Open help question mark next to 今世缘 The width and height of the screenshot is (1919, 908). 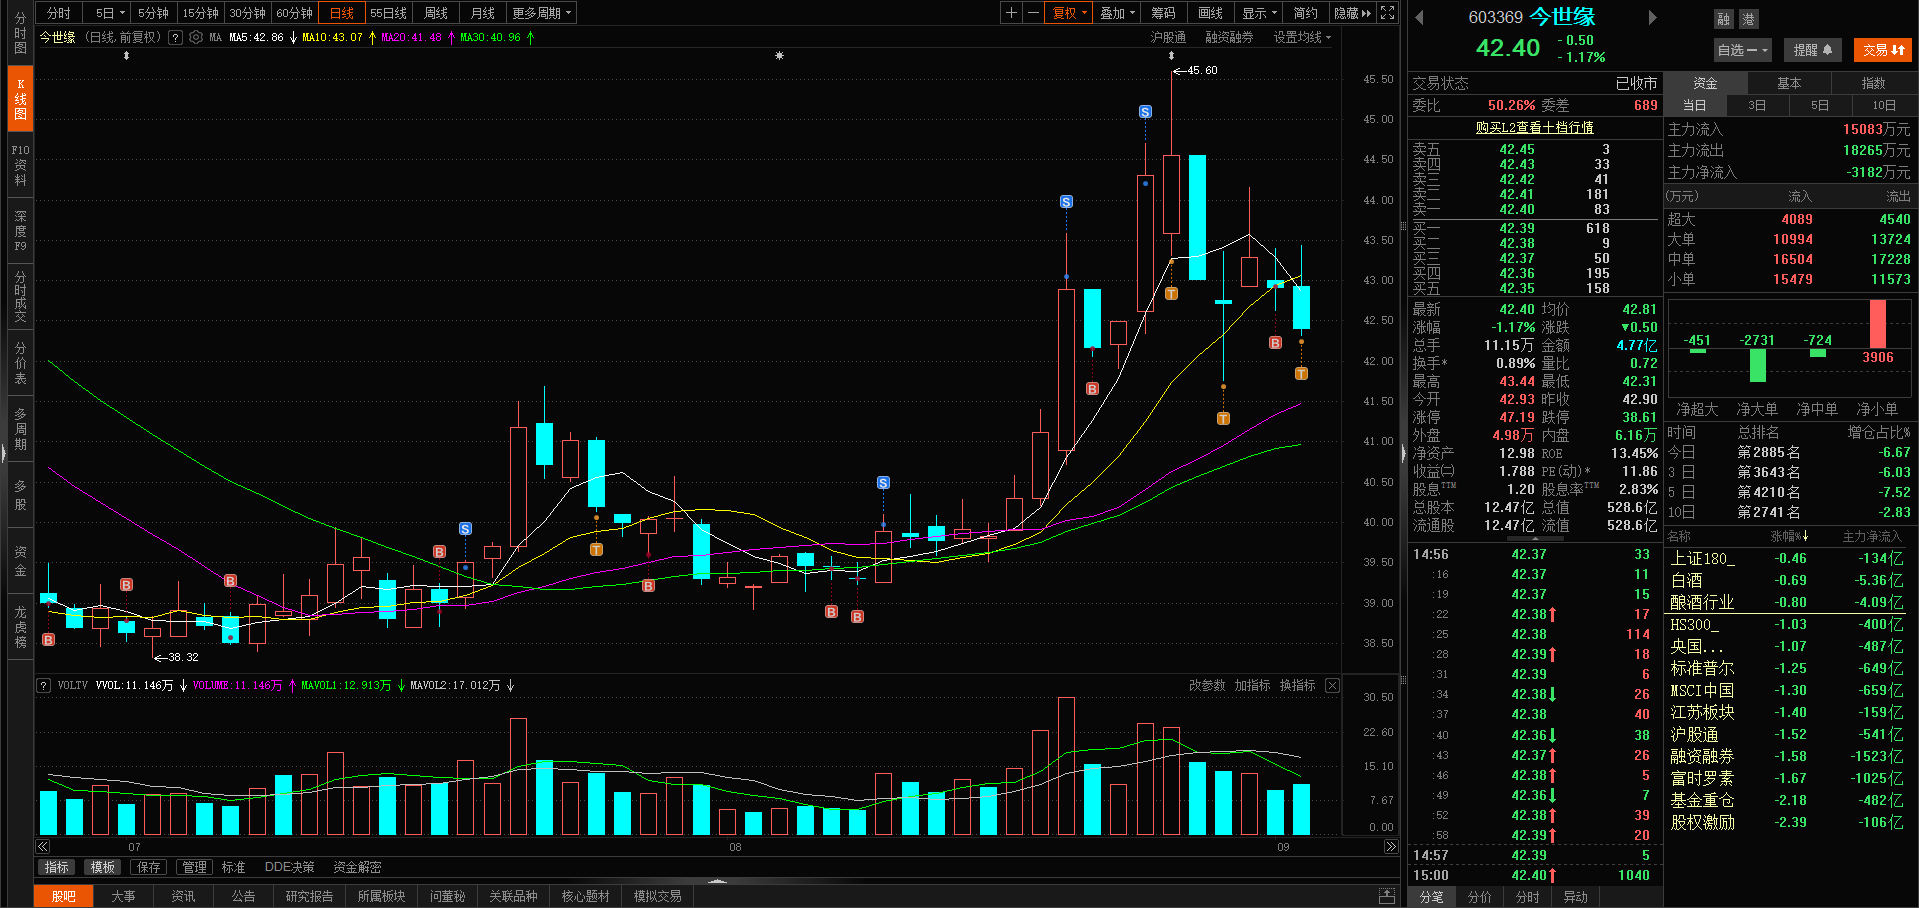pyautogui.click(x=176, y=38)
